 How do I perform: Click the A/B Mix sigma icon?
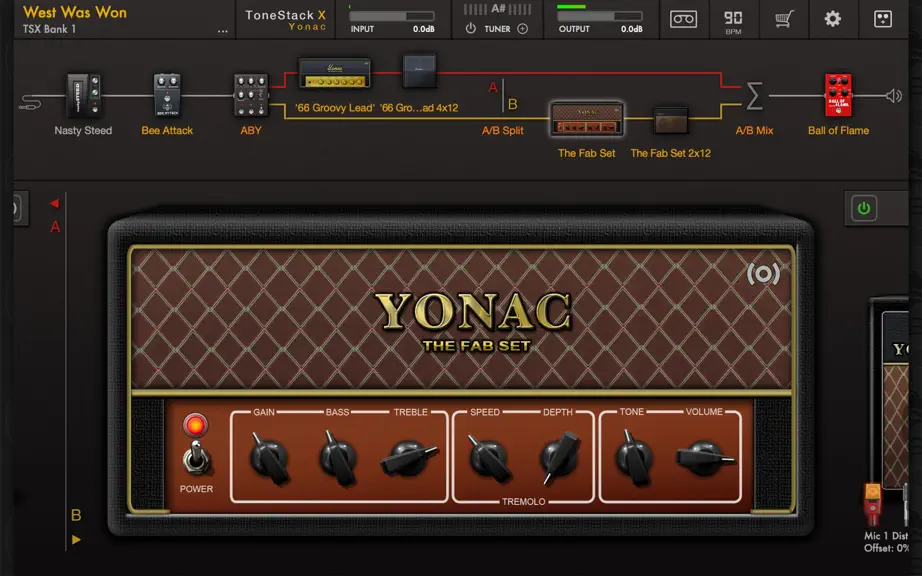tap(754, 96)
